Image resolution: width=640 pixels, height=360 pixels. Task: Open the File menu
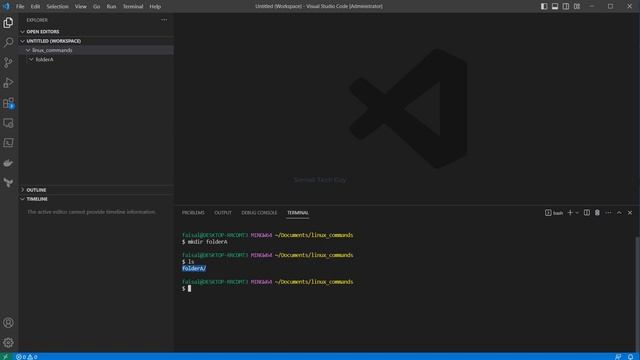[x=20, y=6]
